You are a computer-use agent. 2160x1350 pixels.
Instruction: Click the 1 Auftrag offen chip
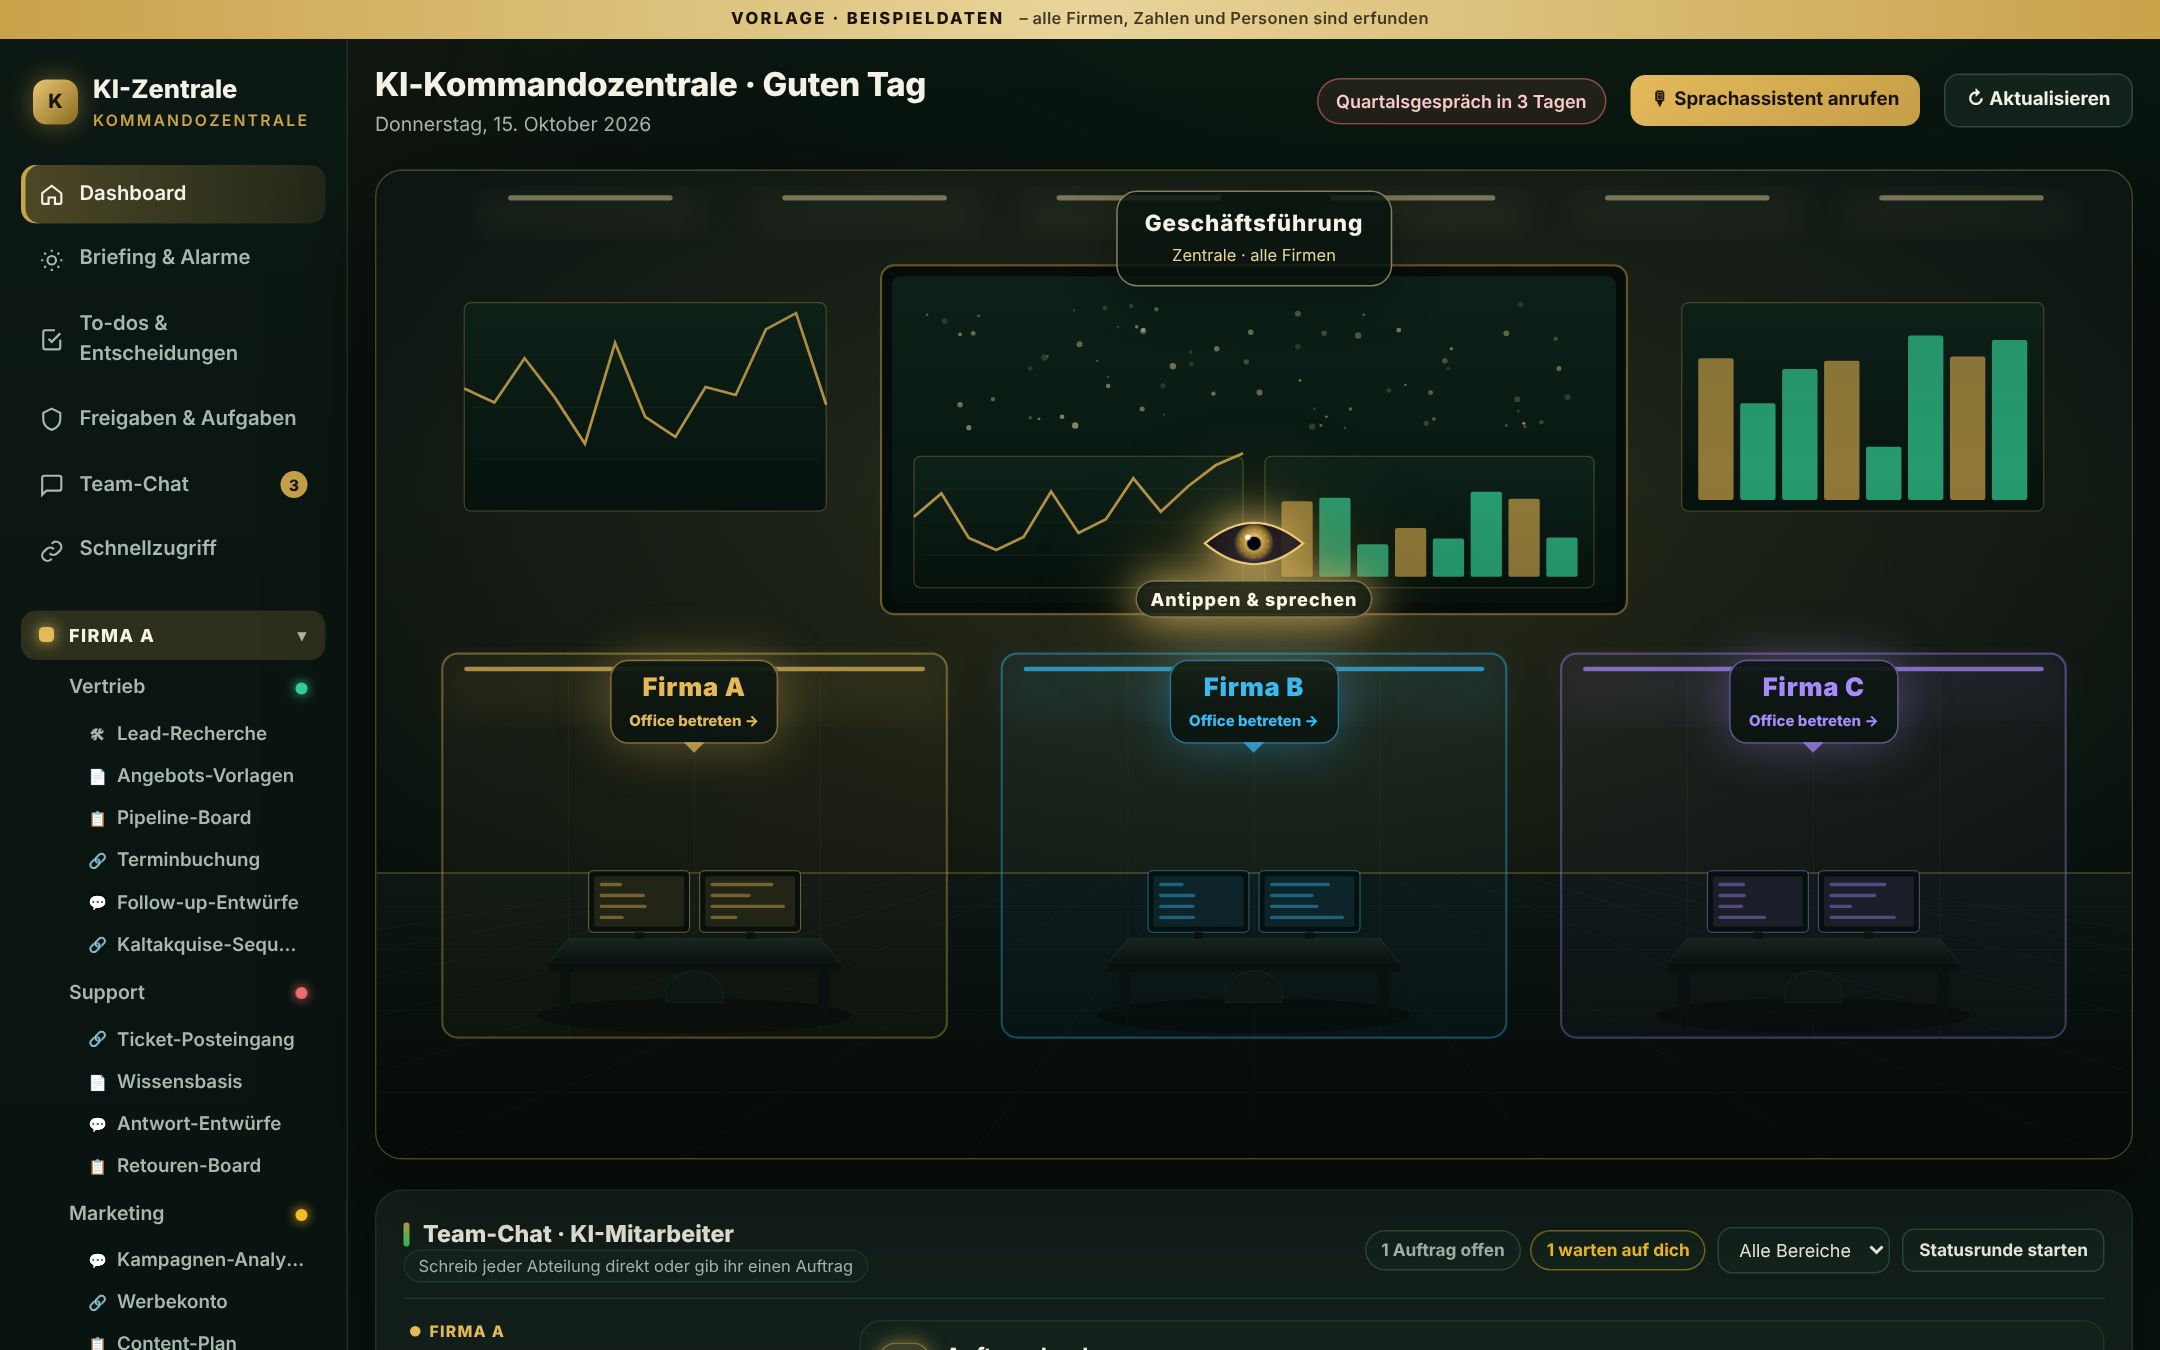coord(1442,1250)
